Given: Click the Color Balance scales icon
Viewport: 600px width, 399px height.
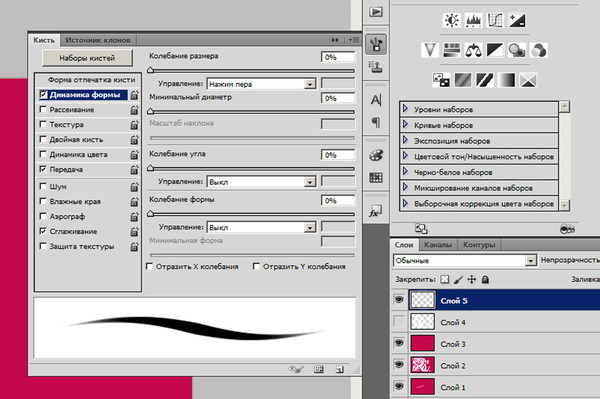Looking at the screenshot, I should [473, 50].
